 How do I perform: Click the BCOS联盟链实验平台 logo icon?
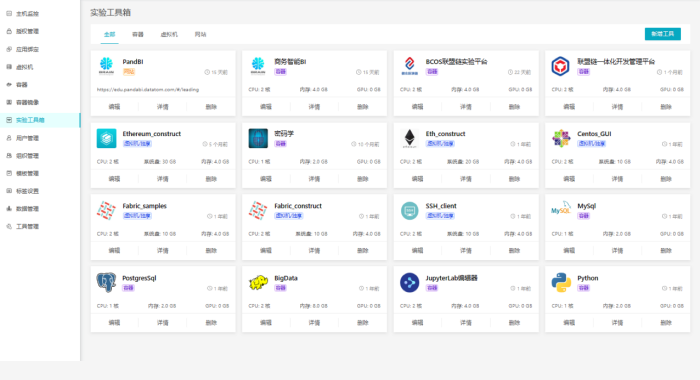(x=409, y=66)
